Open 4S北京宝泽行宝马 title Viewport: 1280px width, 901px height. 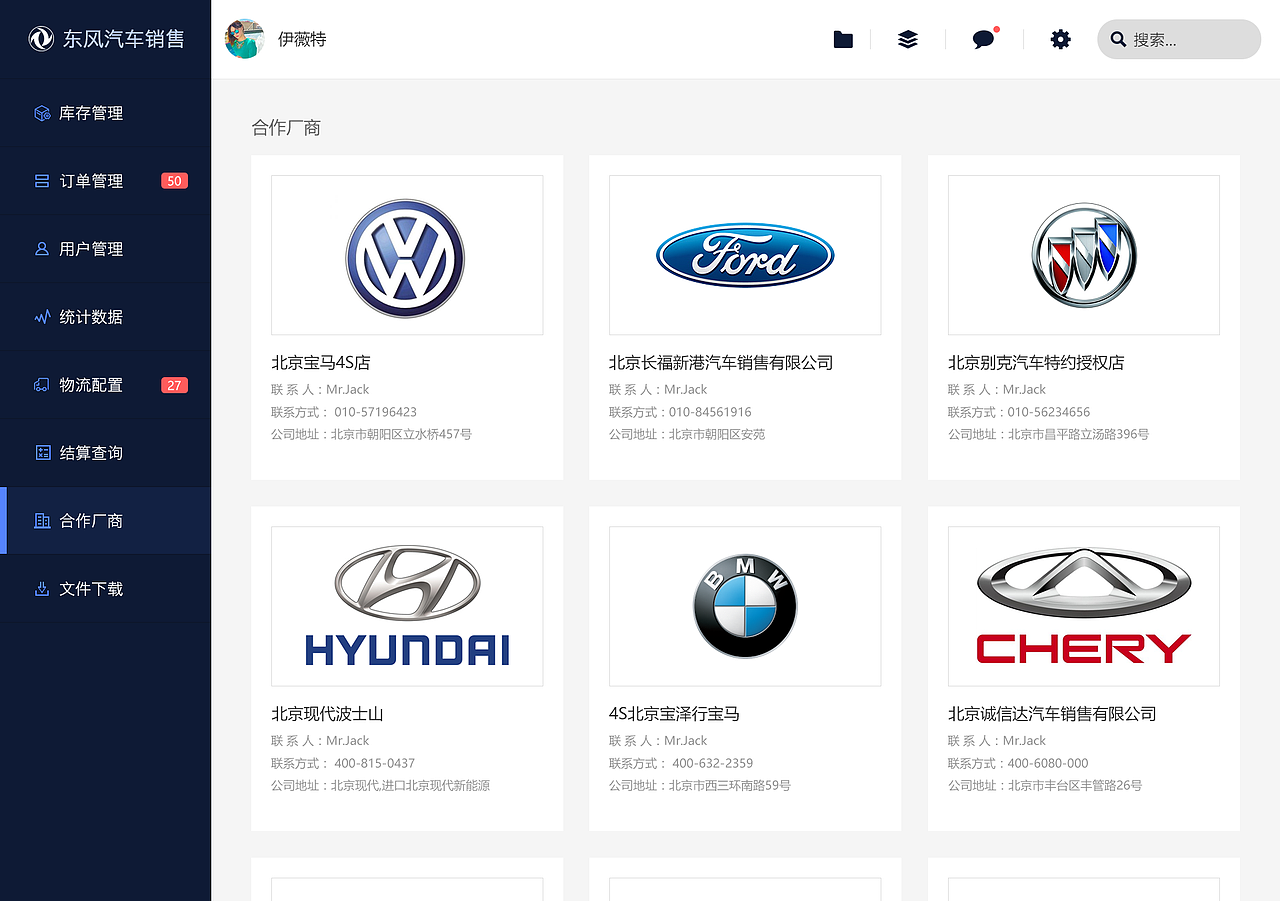click(x=674, y=714)
